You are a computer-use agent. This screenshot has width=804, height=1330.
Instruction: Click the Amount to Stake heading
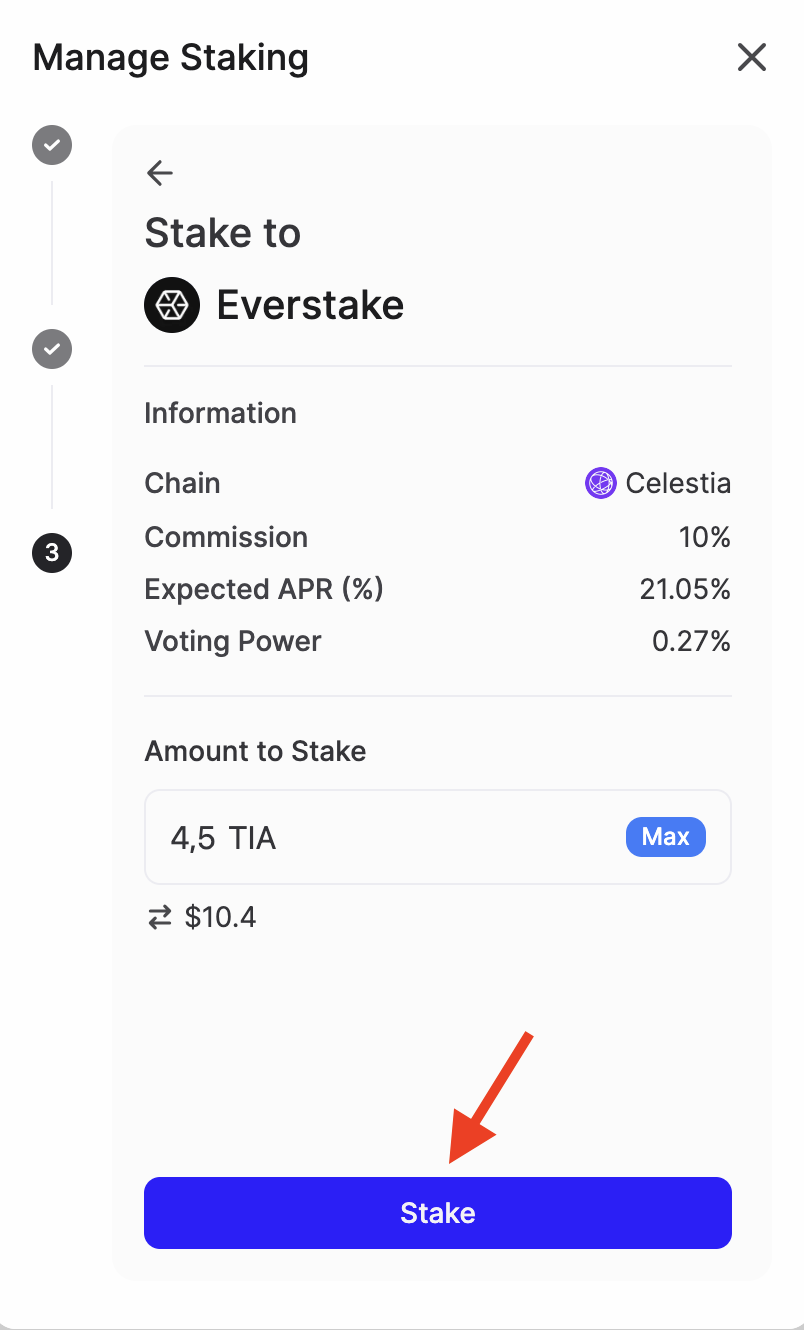255,750
